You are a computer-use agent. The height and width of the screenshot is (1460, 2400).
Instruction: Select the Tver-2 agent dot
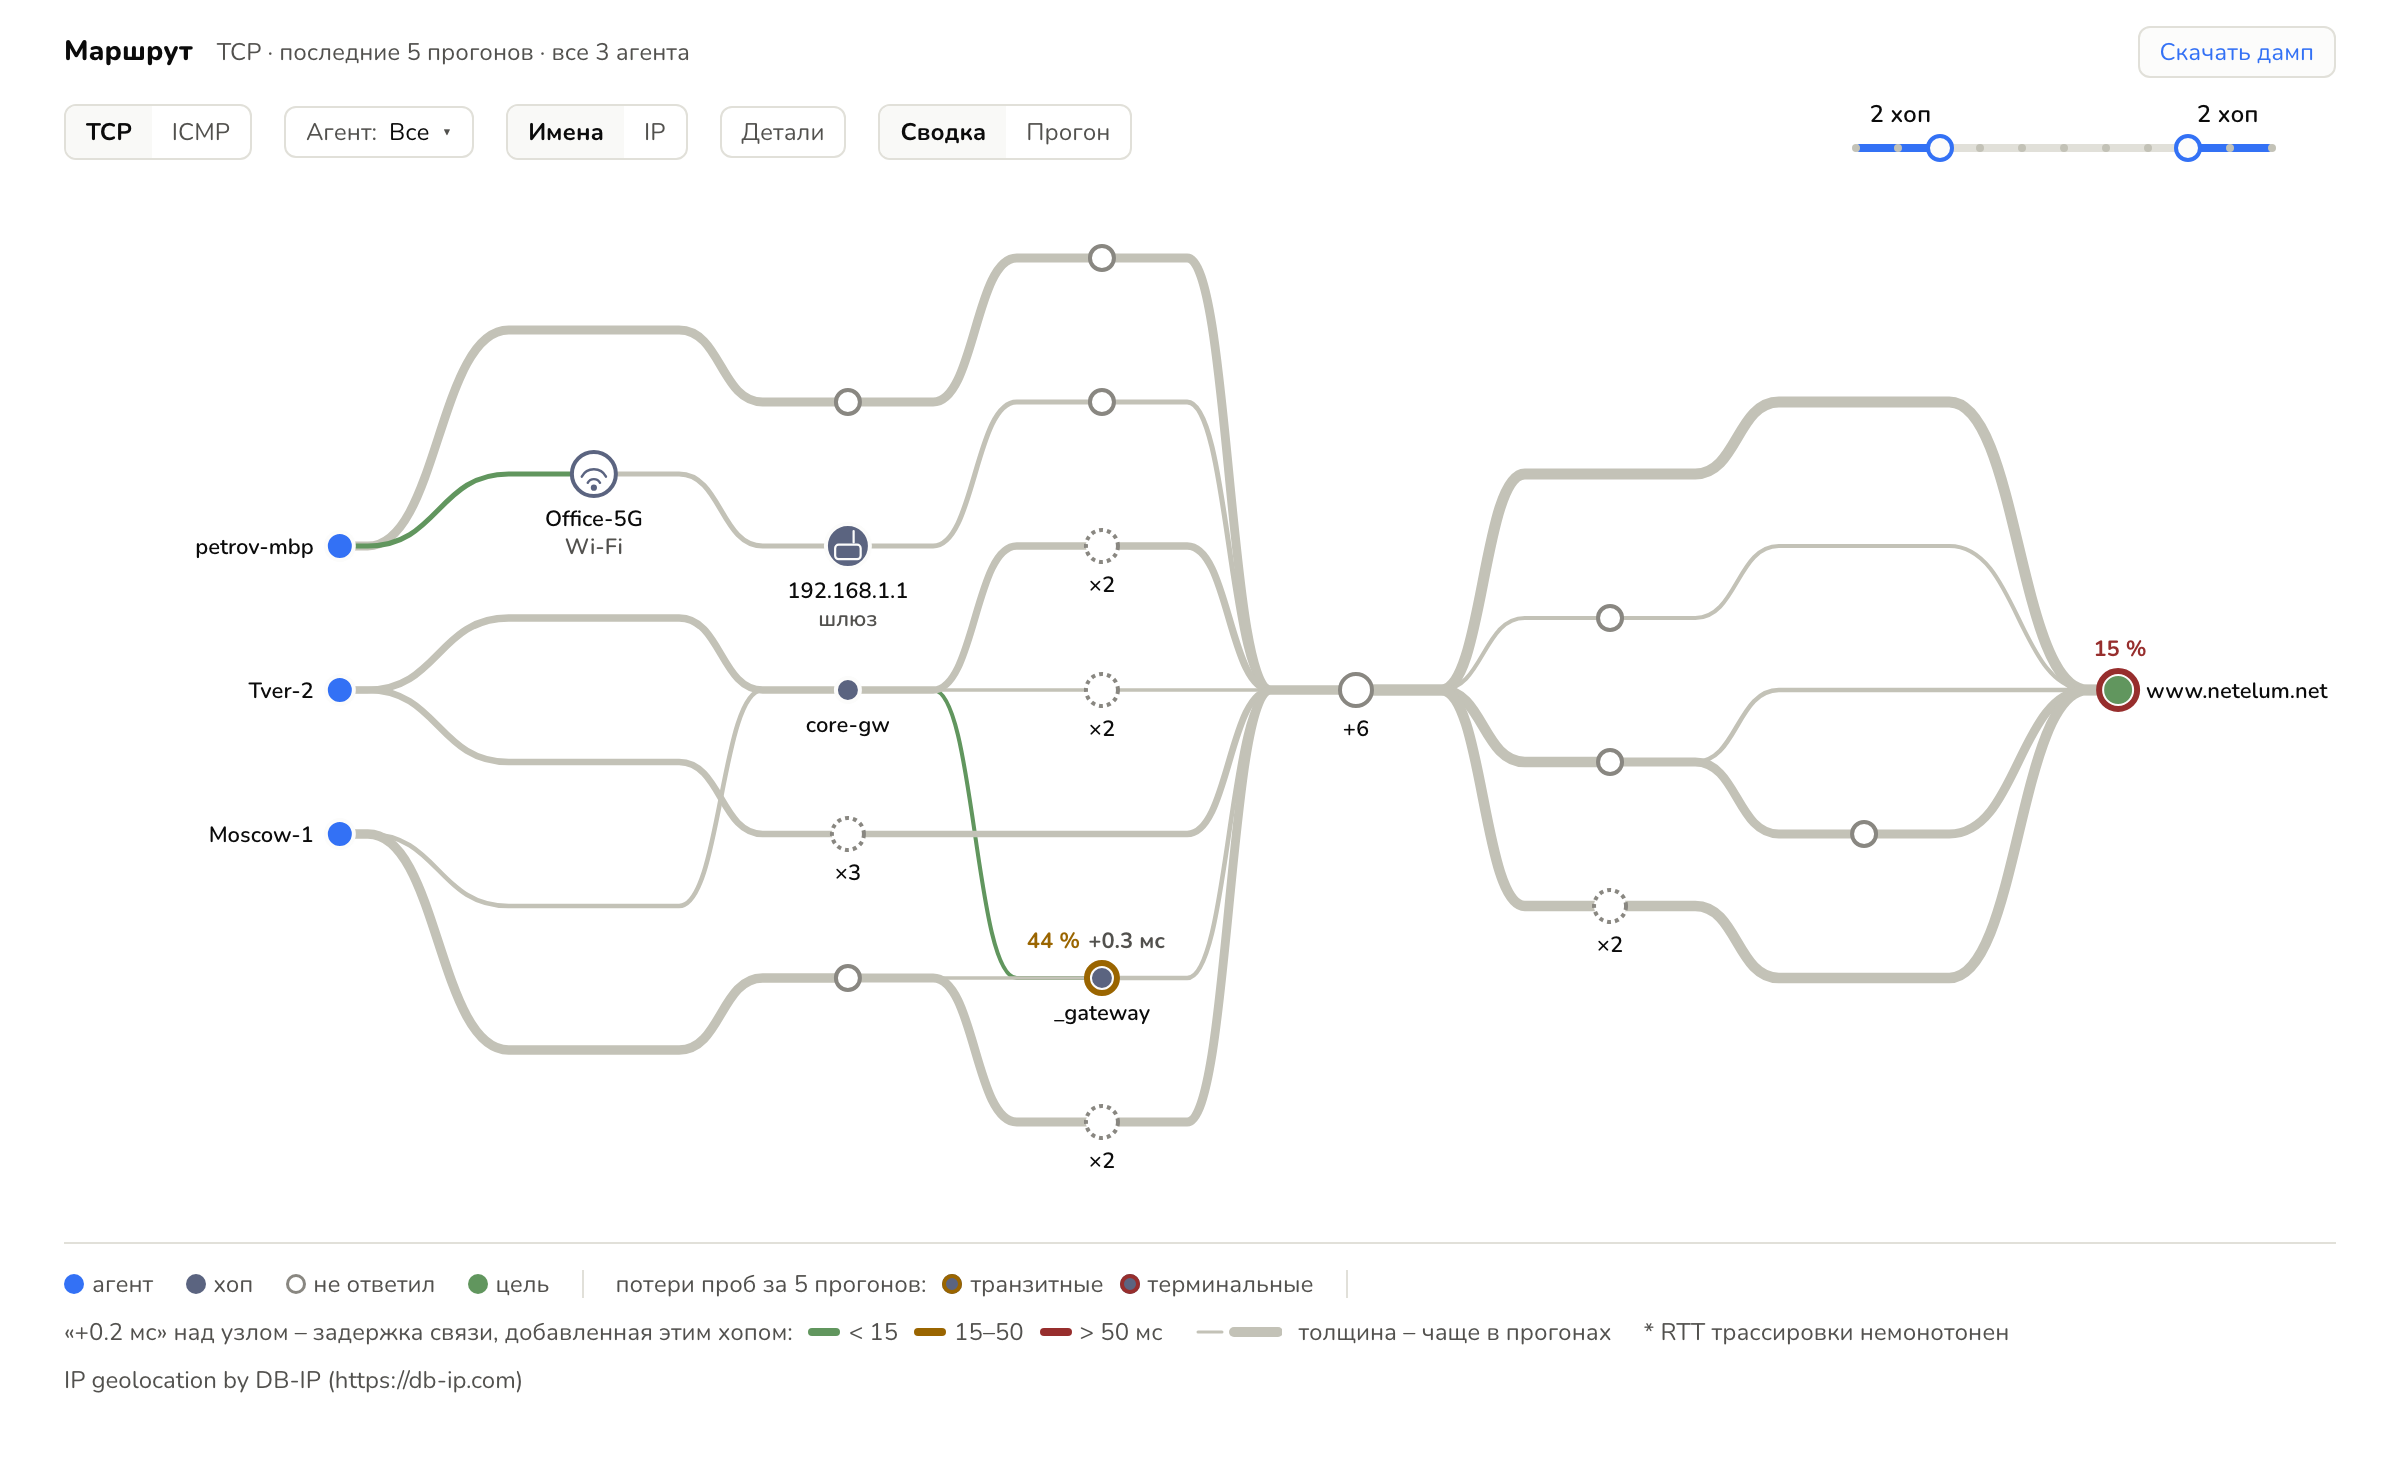click(340, 690)
